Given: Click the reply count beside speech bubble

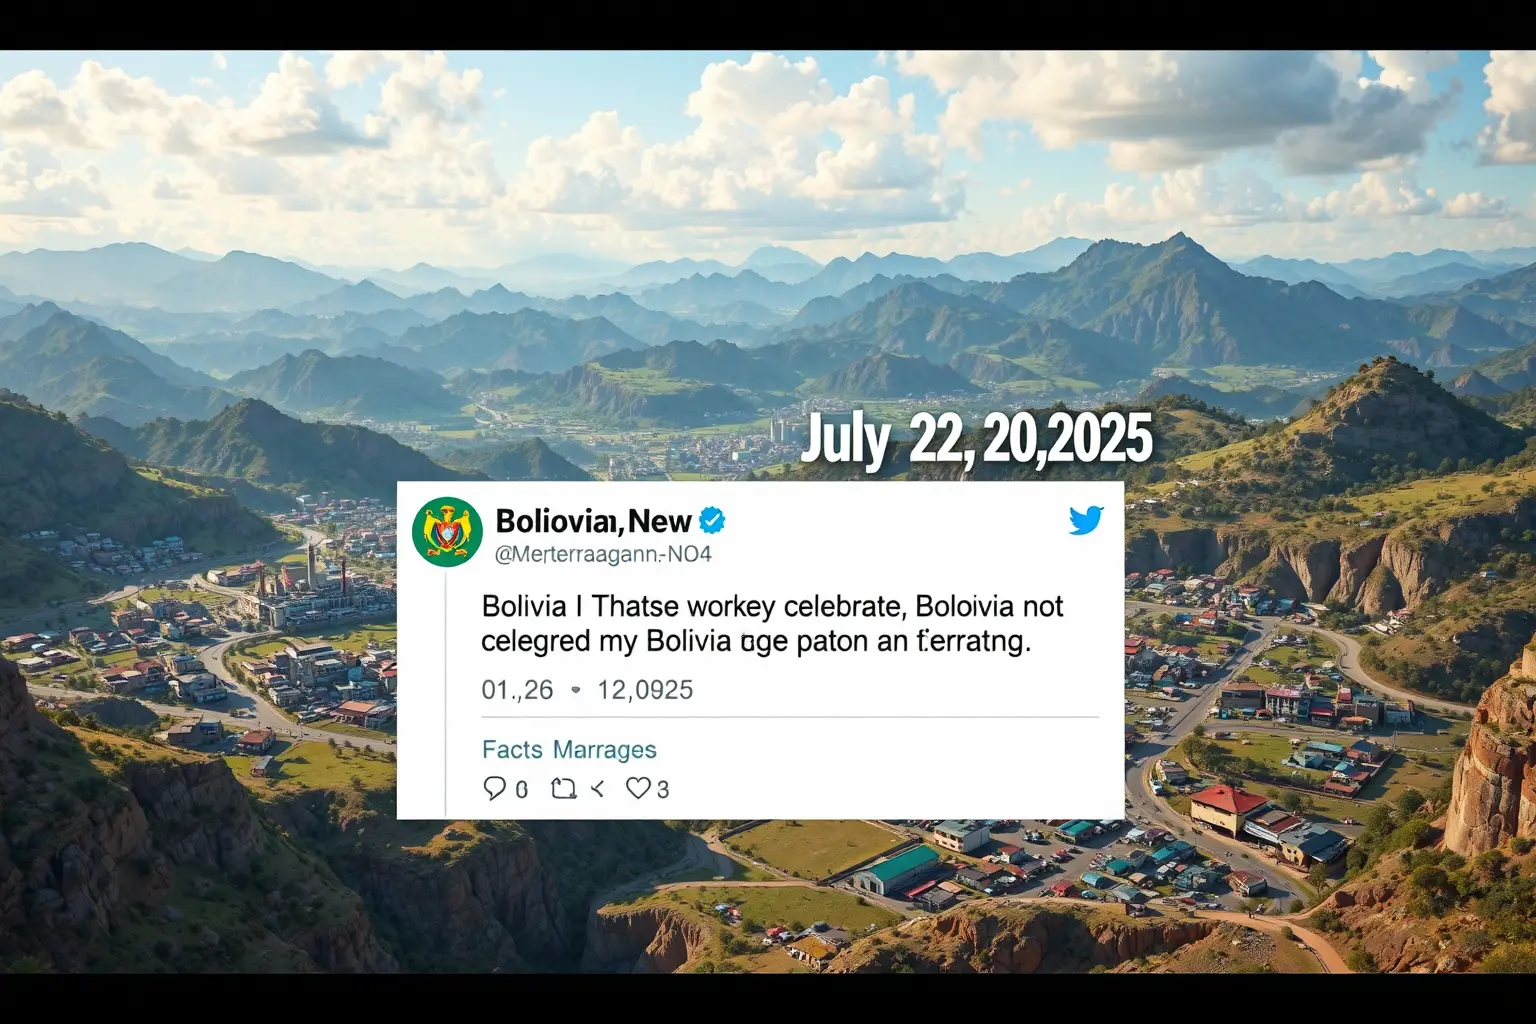Looking at the screenshot, I should tap(521, 789).
